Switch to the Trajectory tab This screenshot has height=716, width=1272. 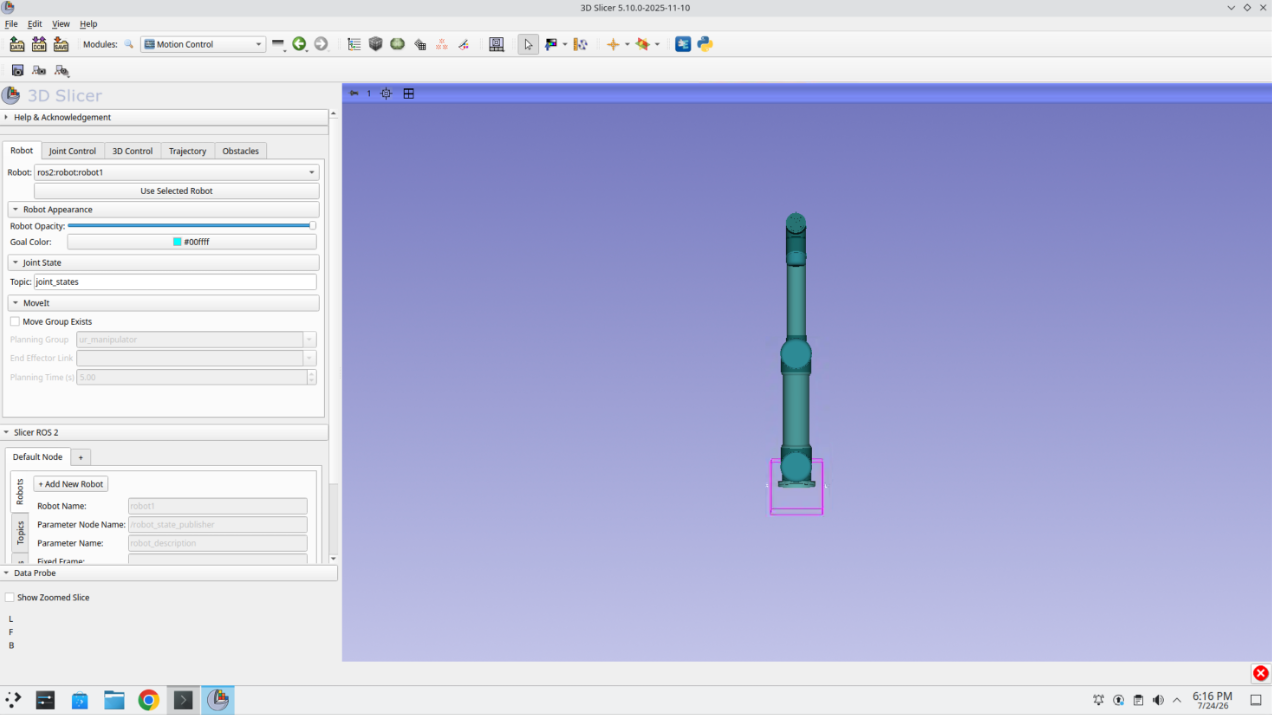(x=187, y=151)
